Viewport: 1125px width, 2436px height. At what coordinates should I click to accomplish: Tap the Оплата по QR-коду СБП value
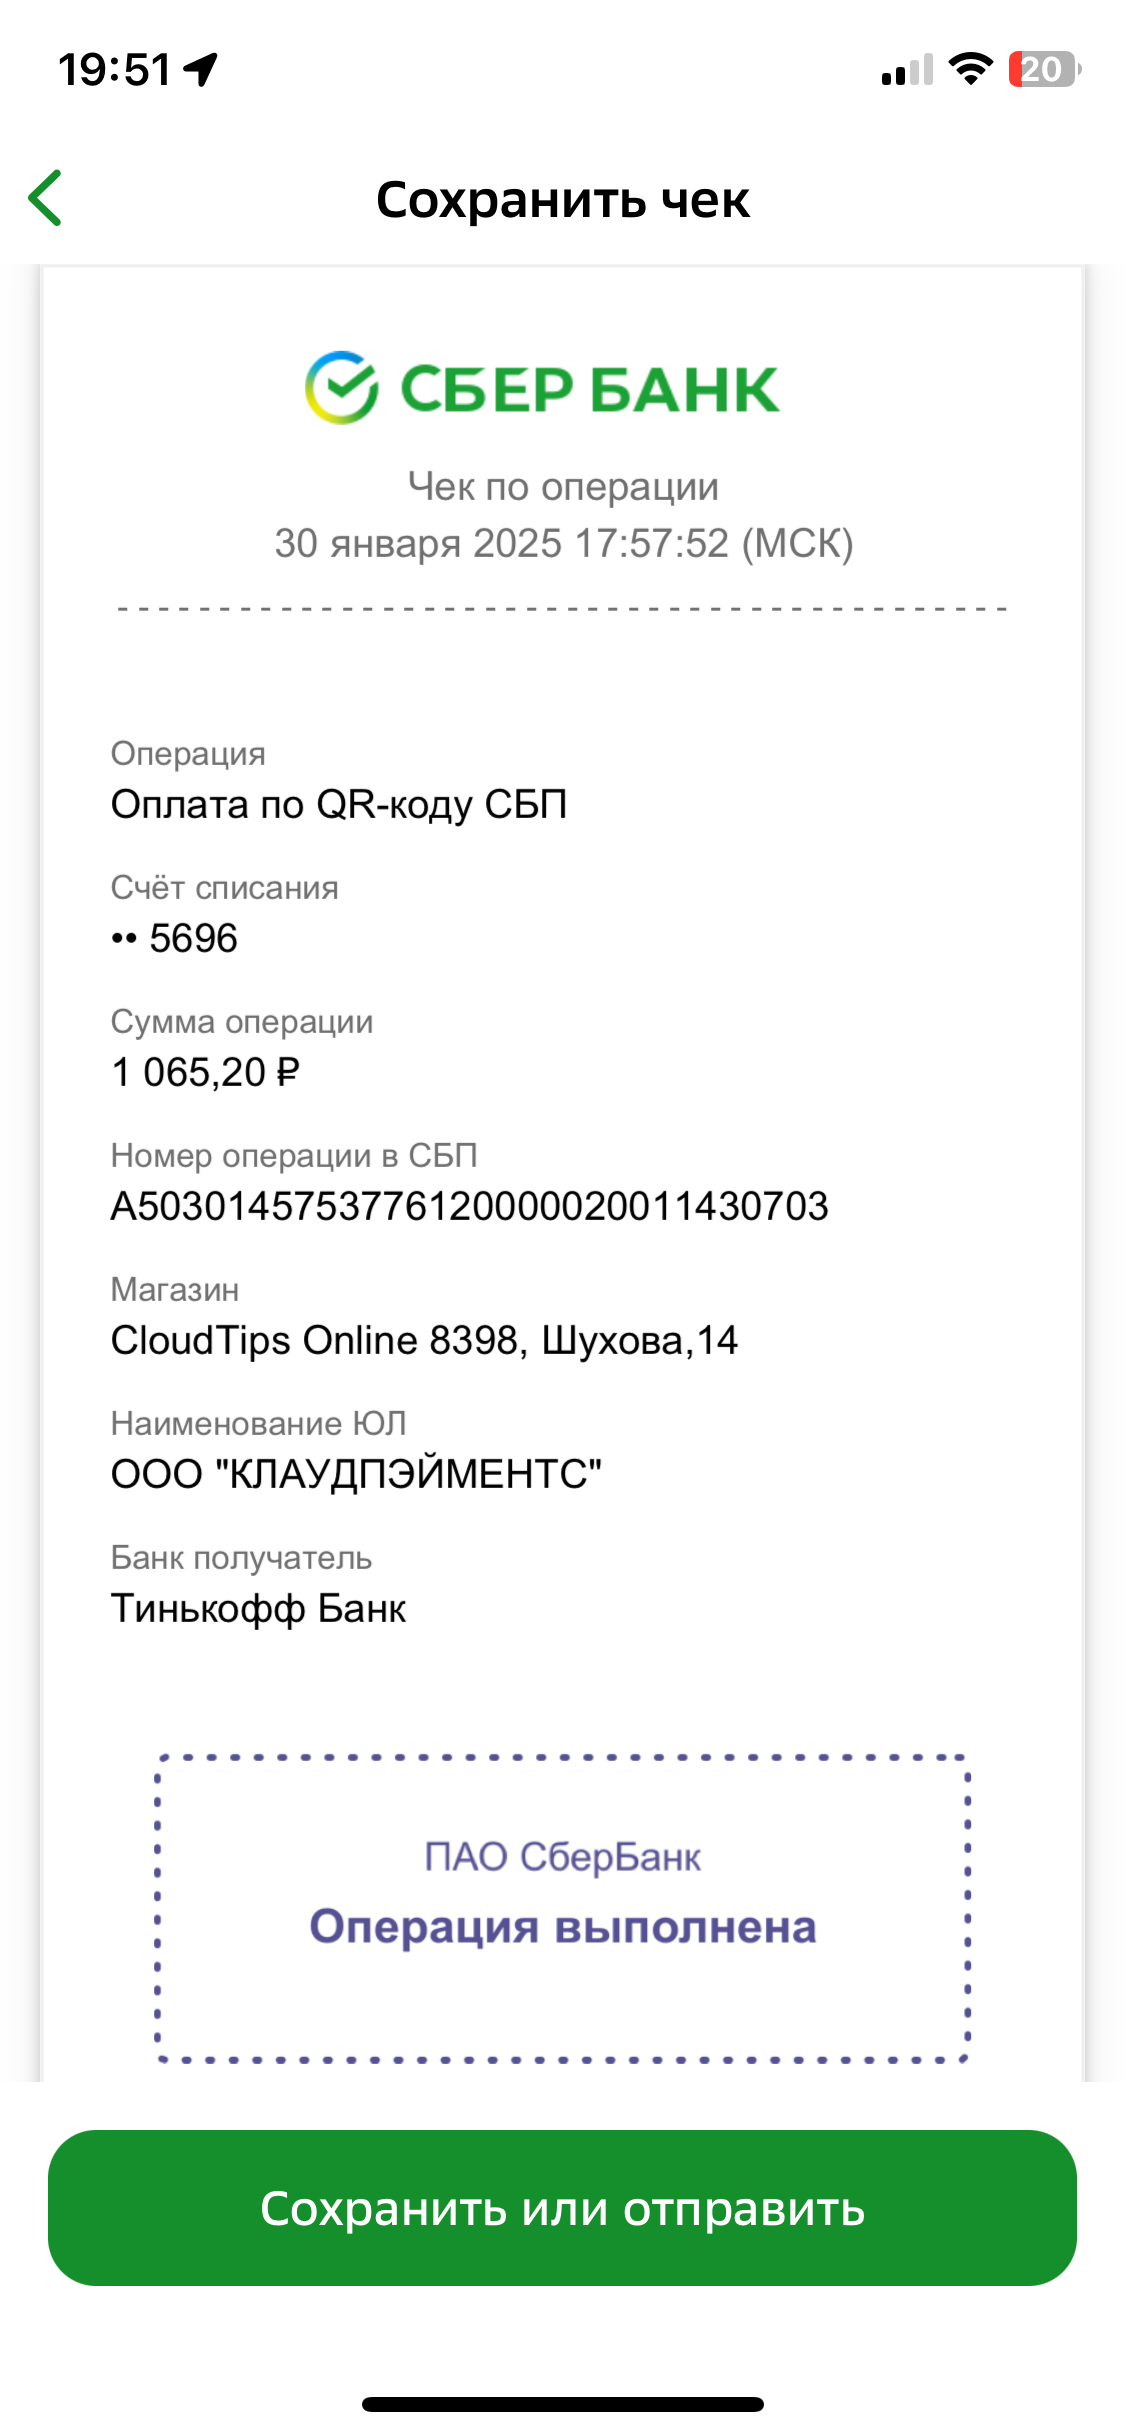[x=339, y=805]
